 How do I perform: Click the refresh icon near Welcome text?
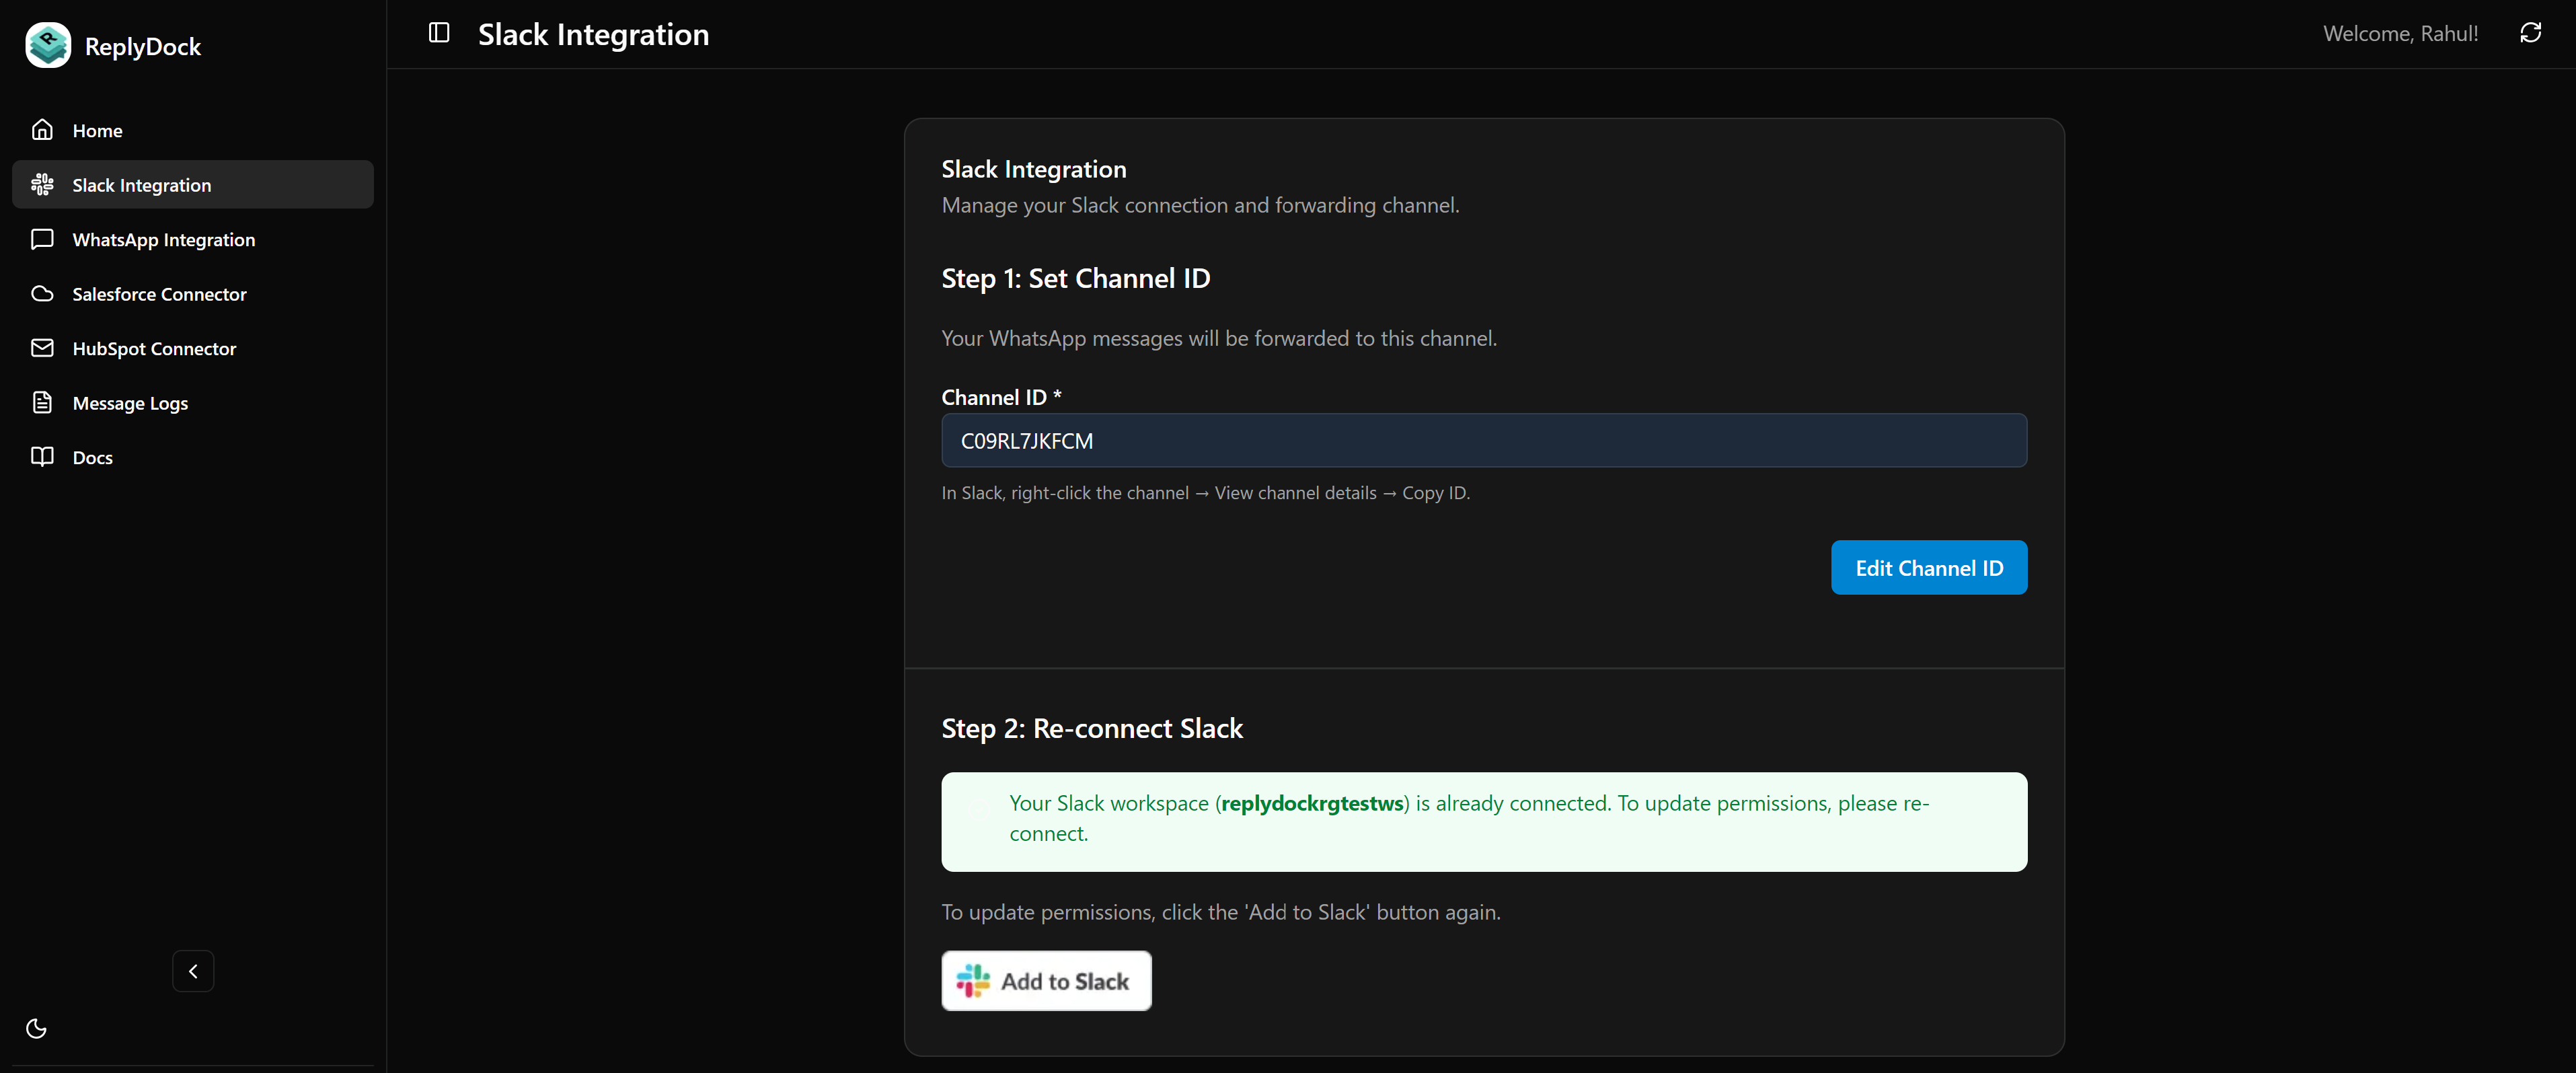pos(2530,33)
